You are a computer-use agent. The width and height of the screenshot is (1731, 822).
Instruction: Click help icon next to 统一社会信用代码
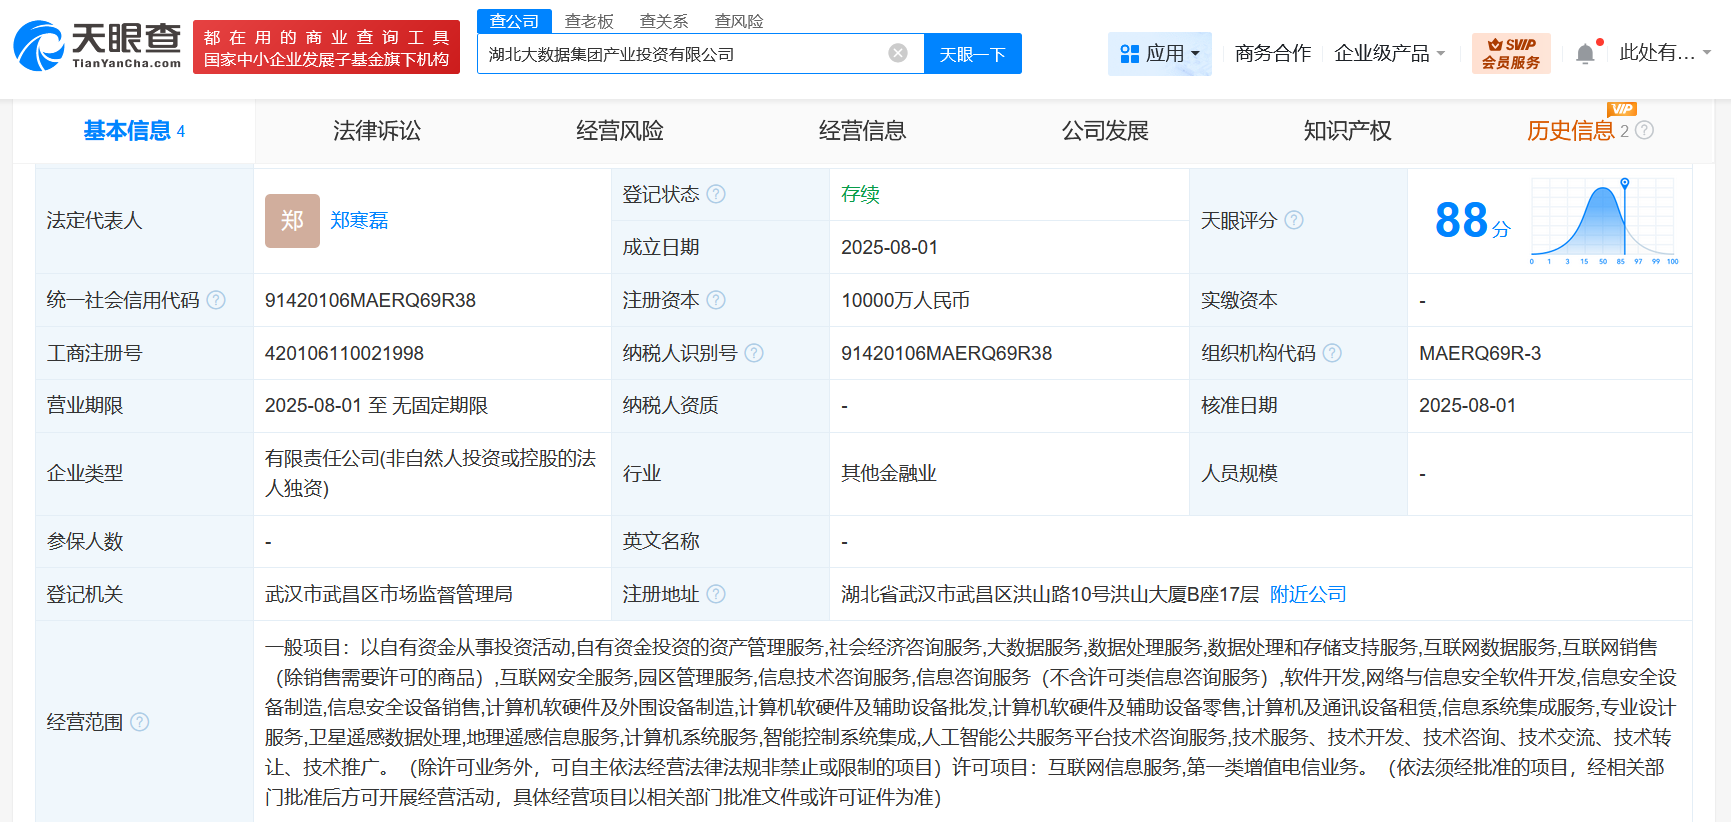(216, 300)
